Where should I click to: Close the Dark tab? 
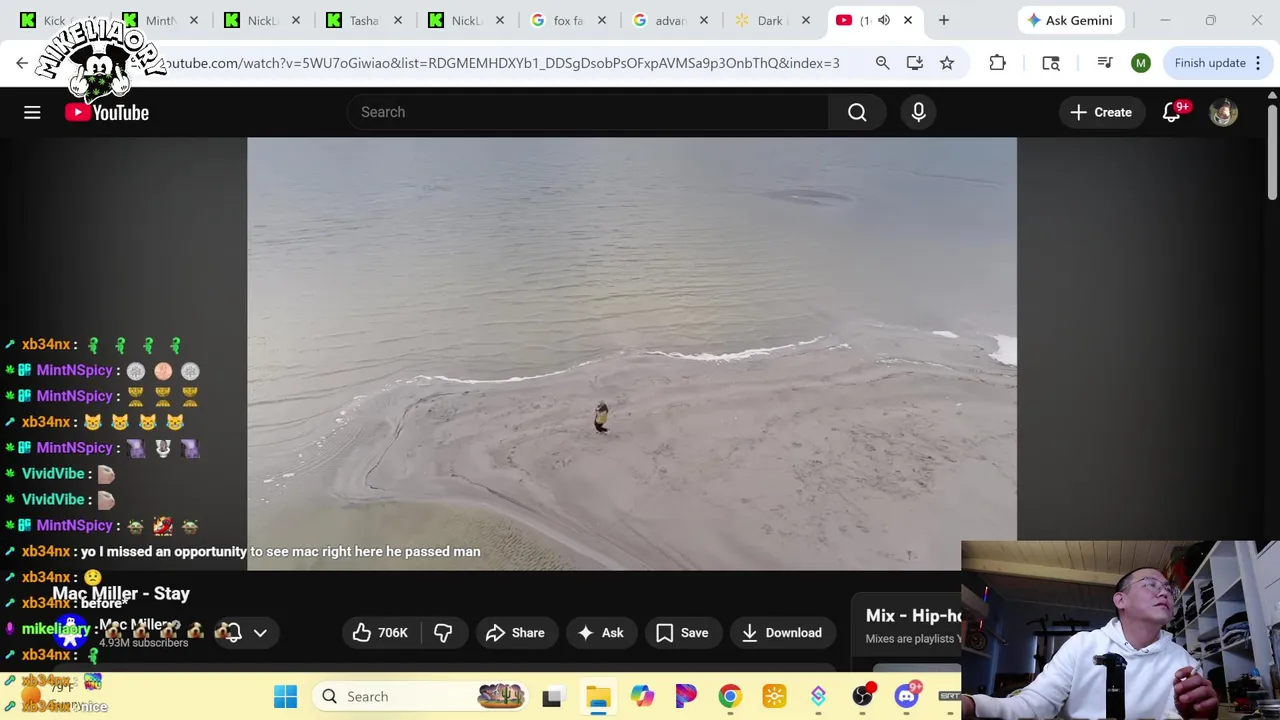pos(806,20)
